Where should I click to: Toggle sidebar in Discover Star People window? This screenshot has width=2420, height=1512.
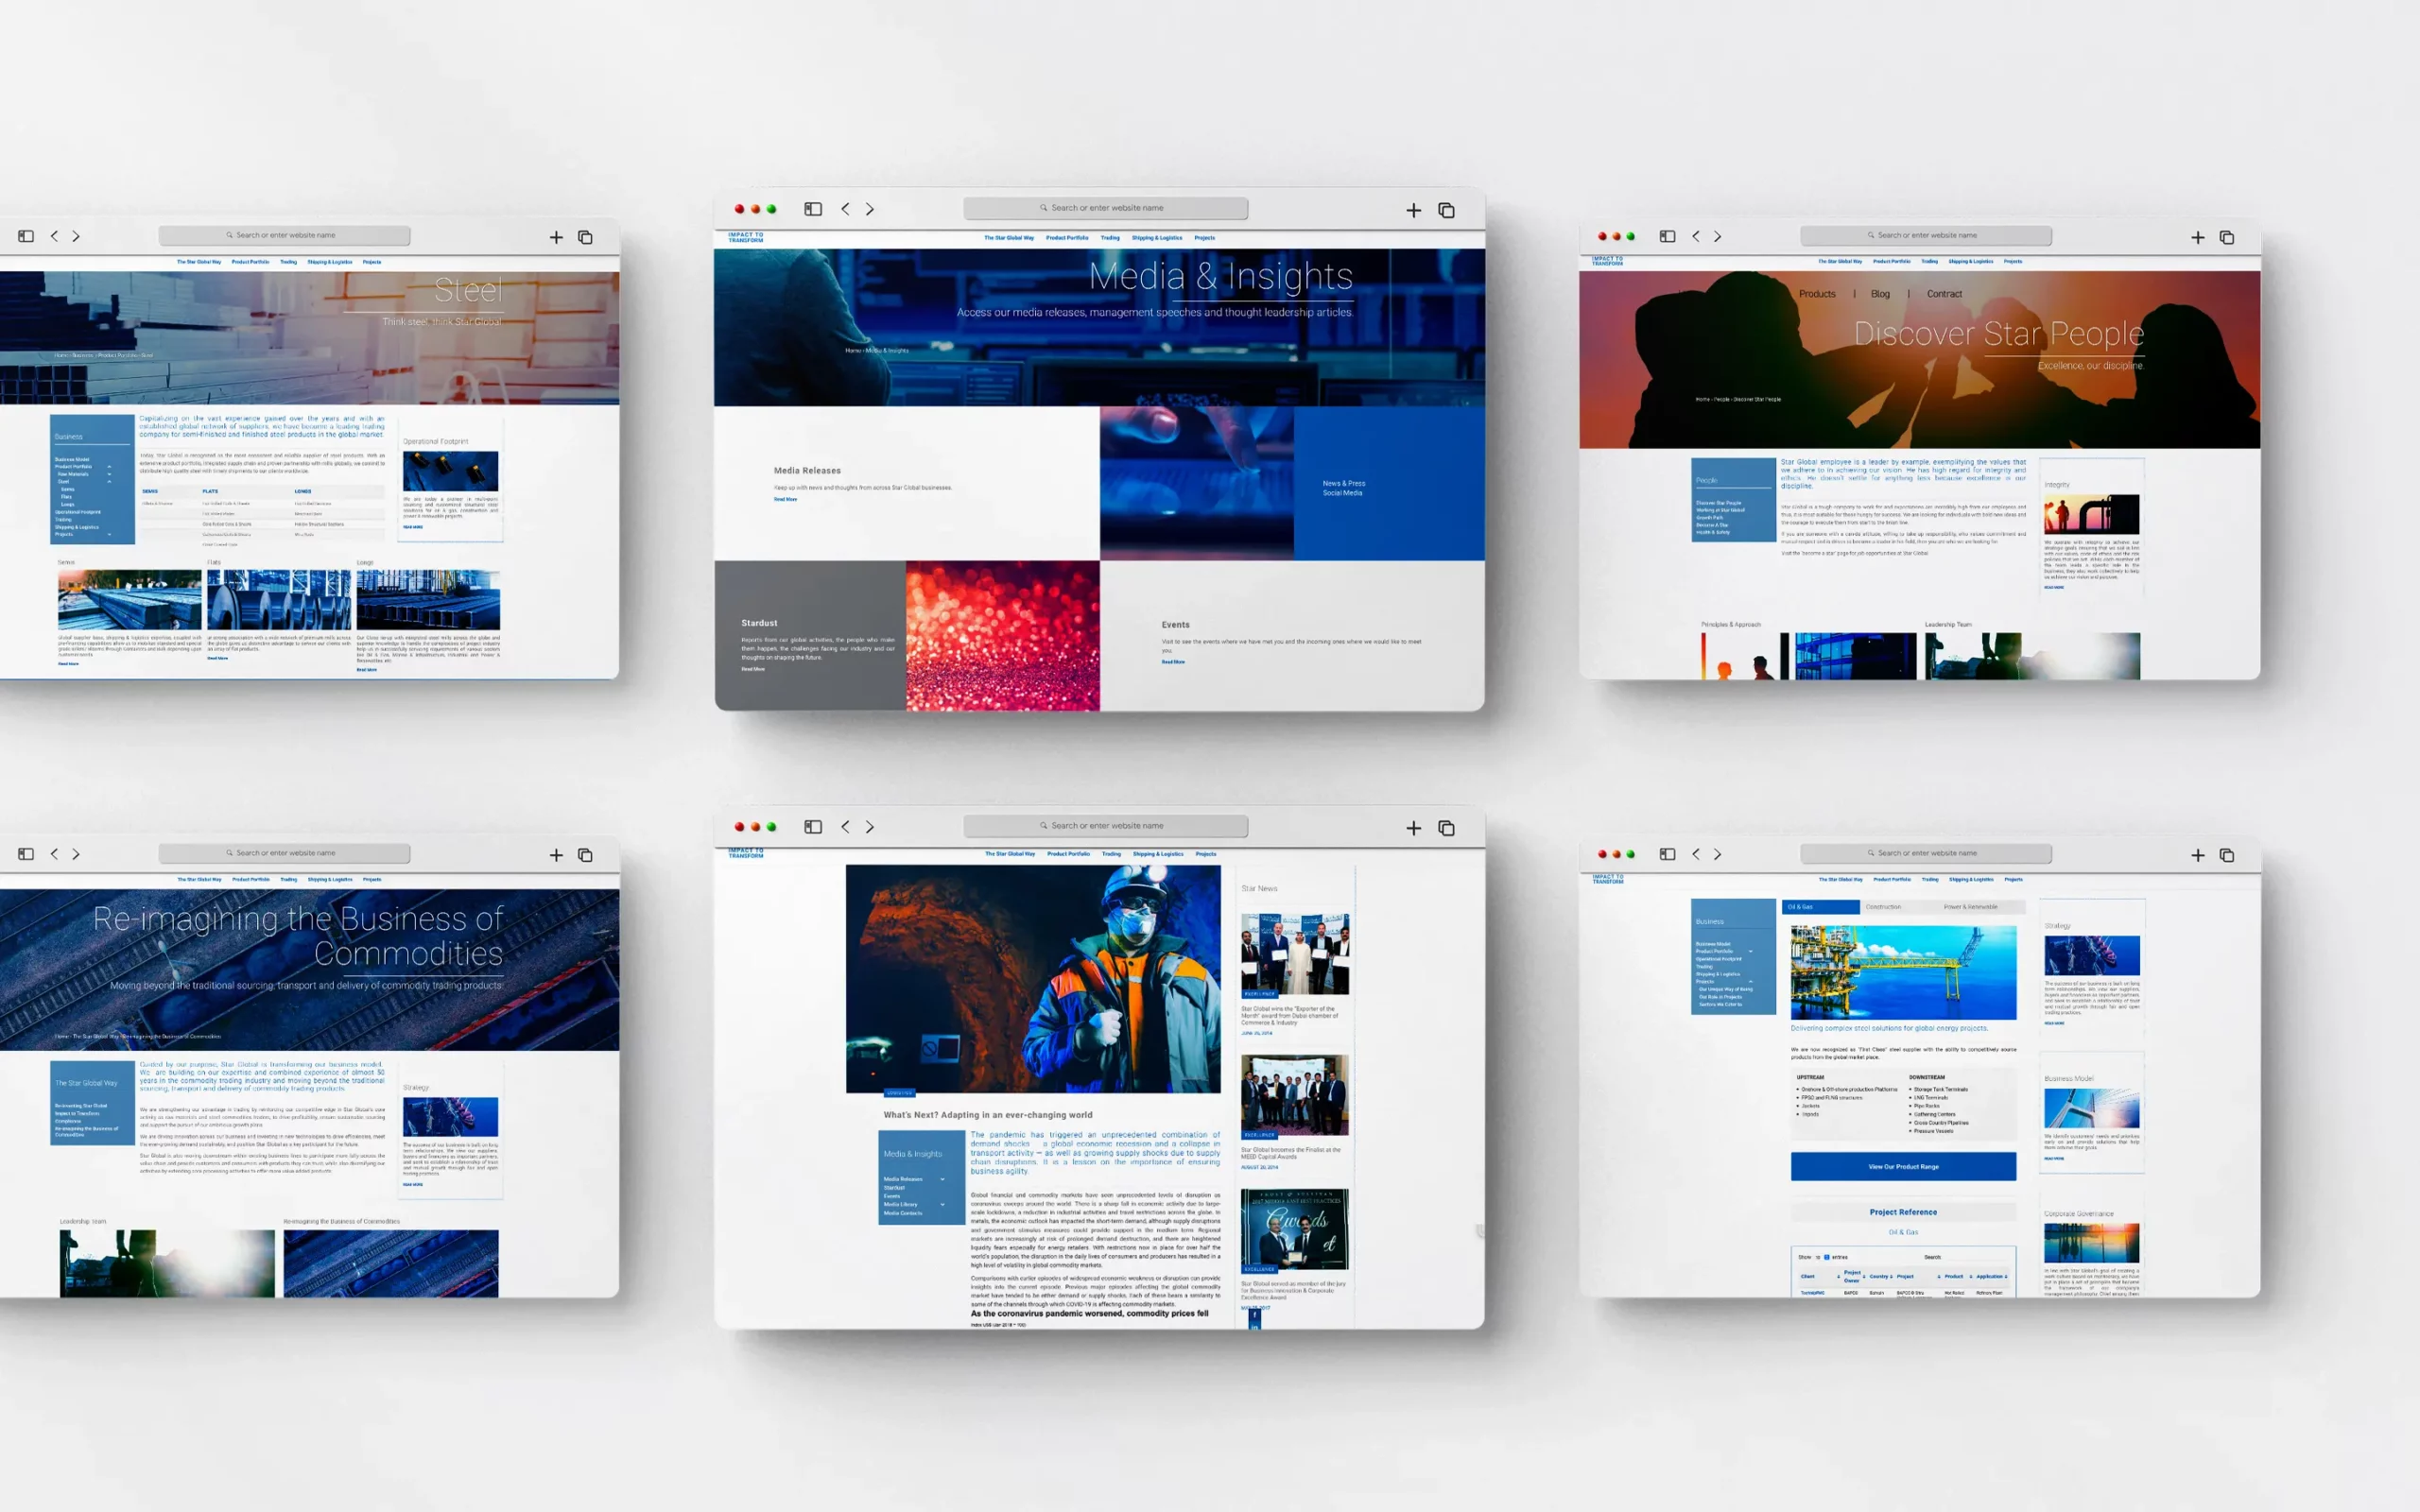1667,236
